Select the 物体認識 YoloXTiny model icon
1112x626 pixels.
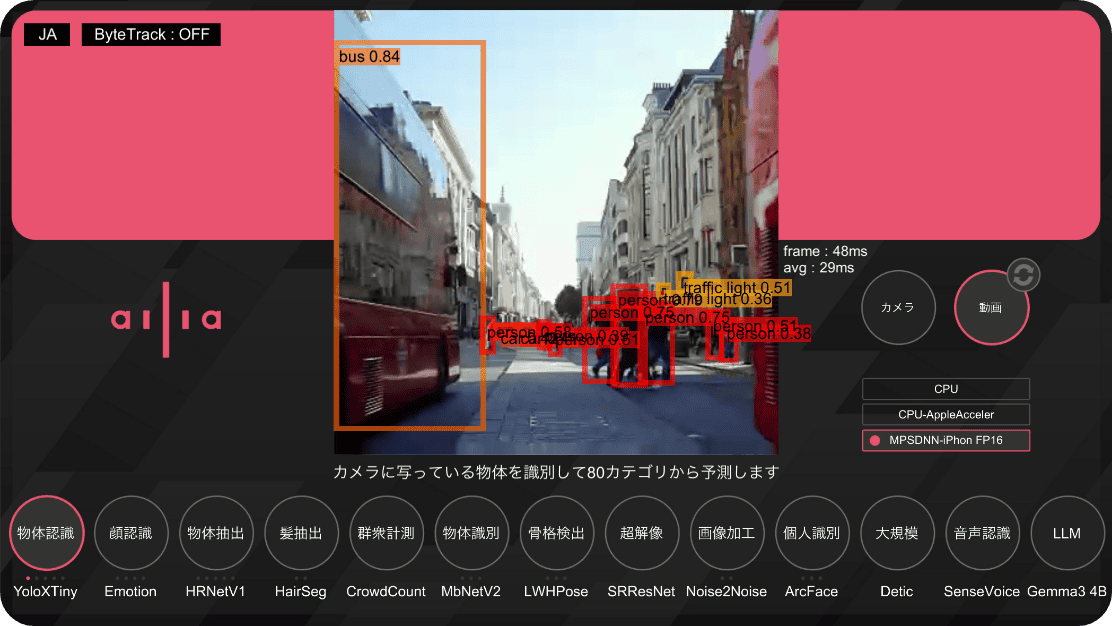tap(46, 533)
